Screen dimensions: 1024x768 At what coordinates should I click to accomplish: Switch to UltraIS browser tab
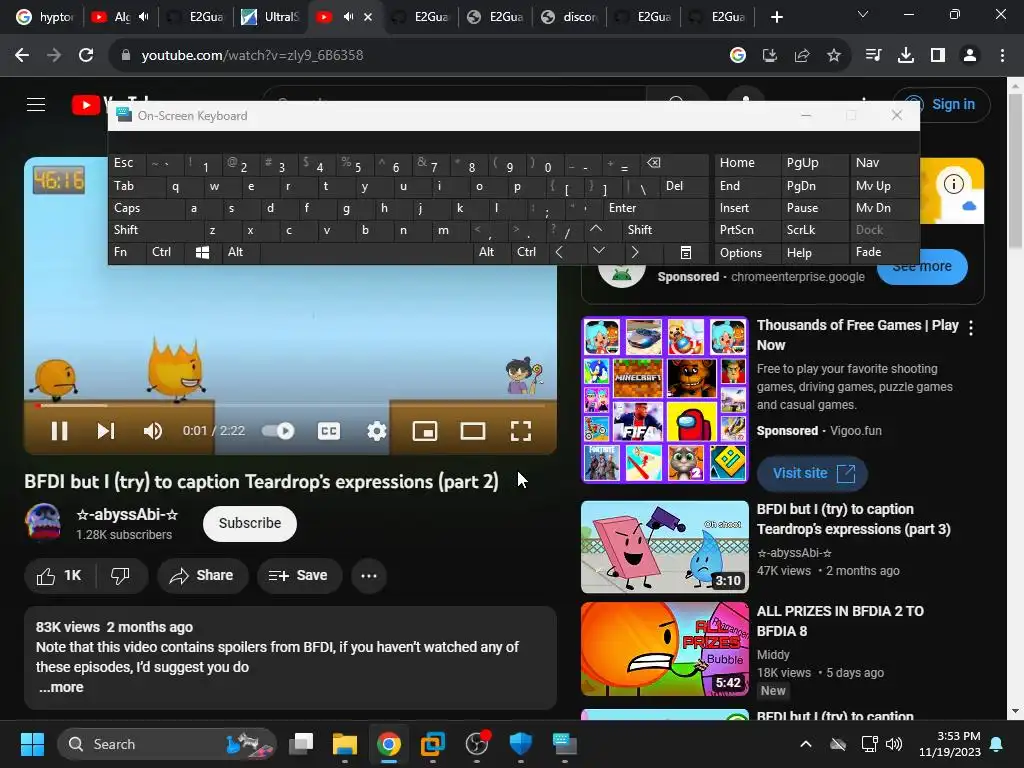270,17
